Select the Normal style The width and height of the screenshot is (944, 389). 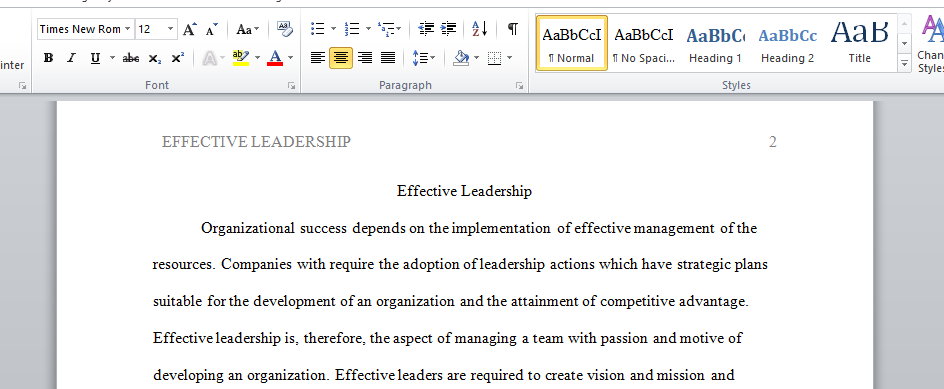tap(571, 43)
